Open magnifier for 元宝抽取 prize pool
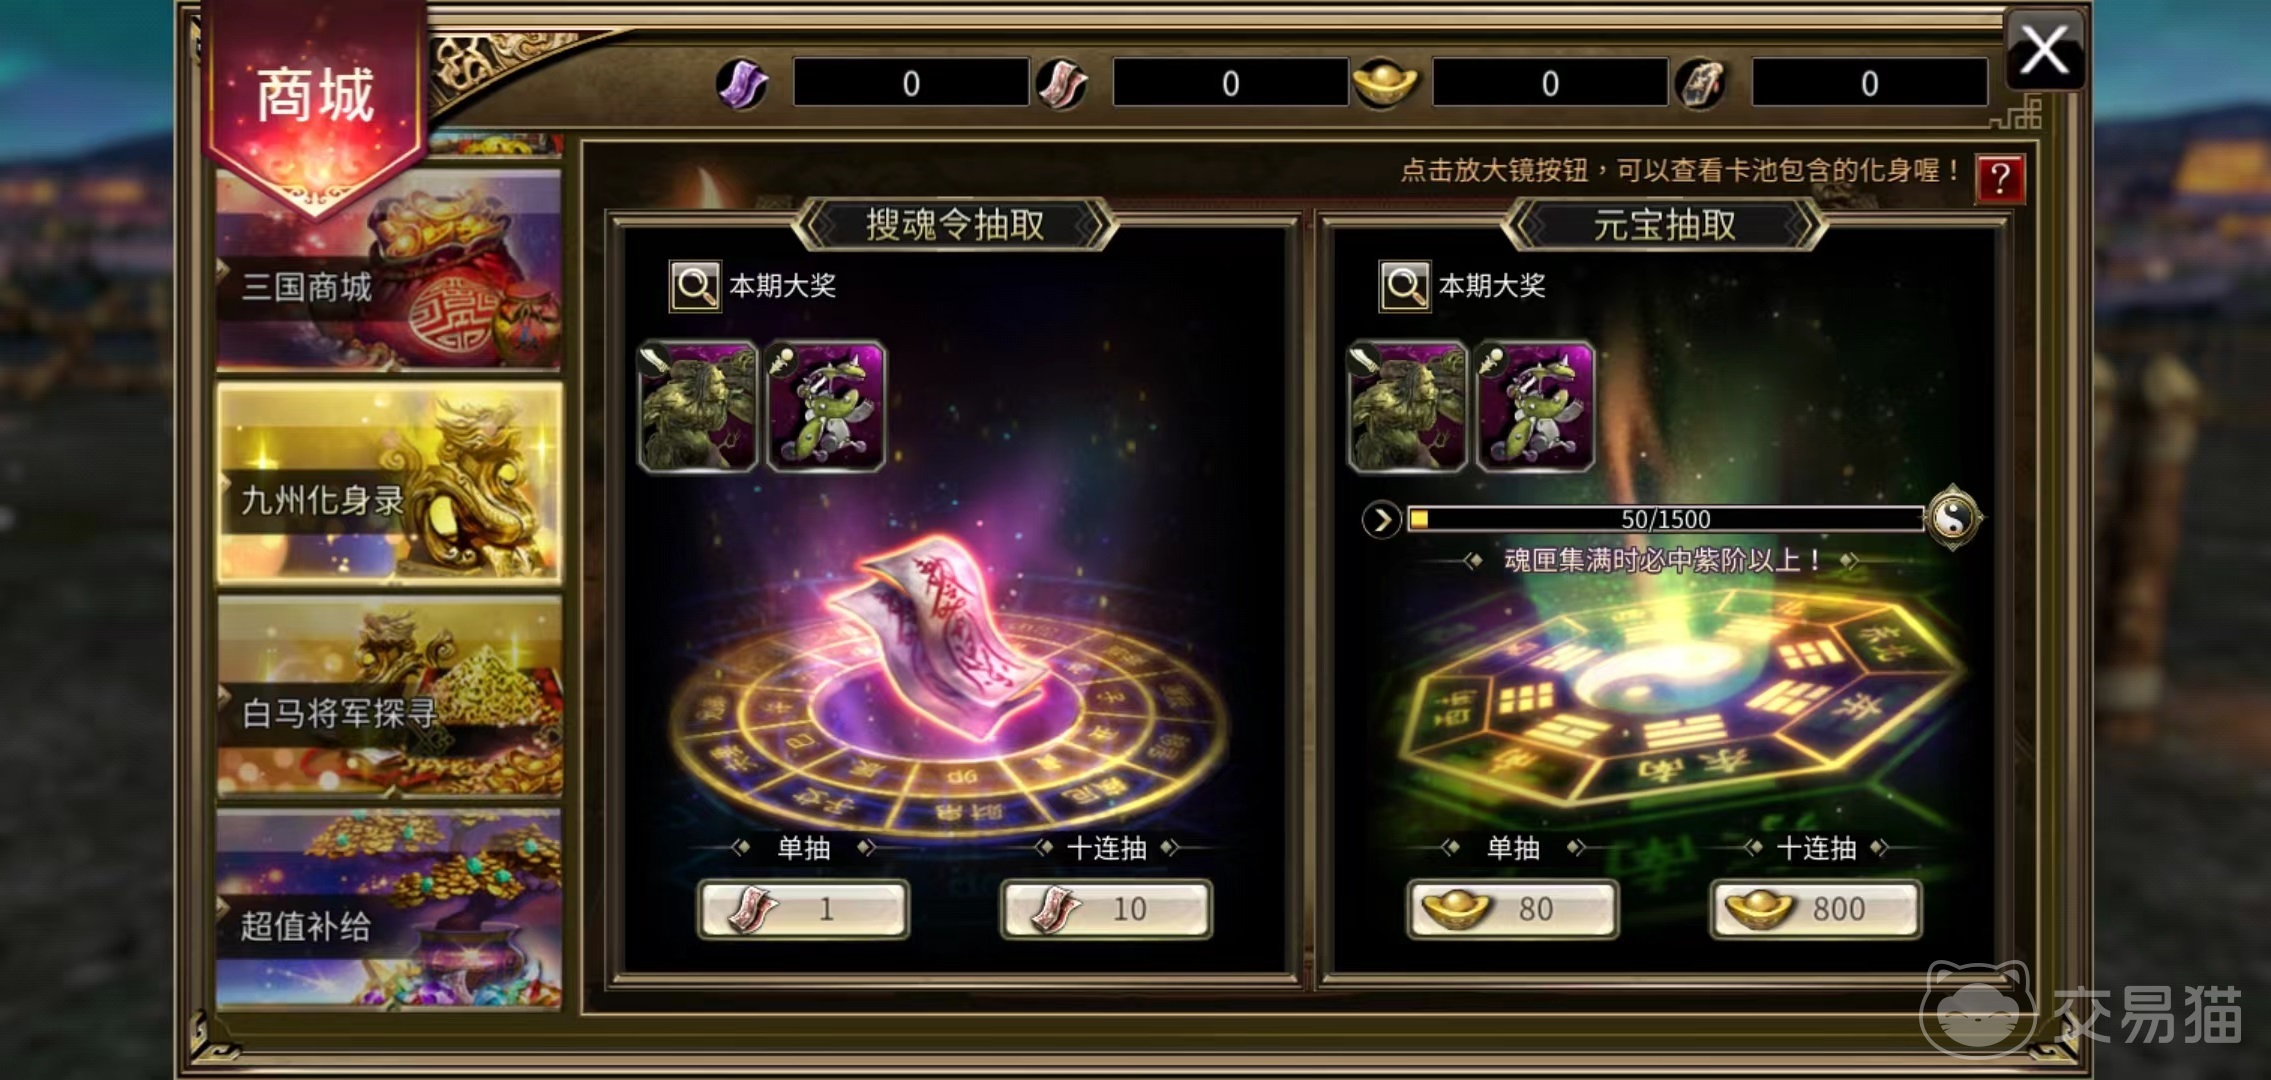The image size is (2271, 1080). [x=1404, y=287]
